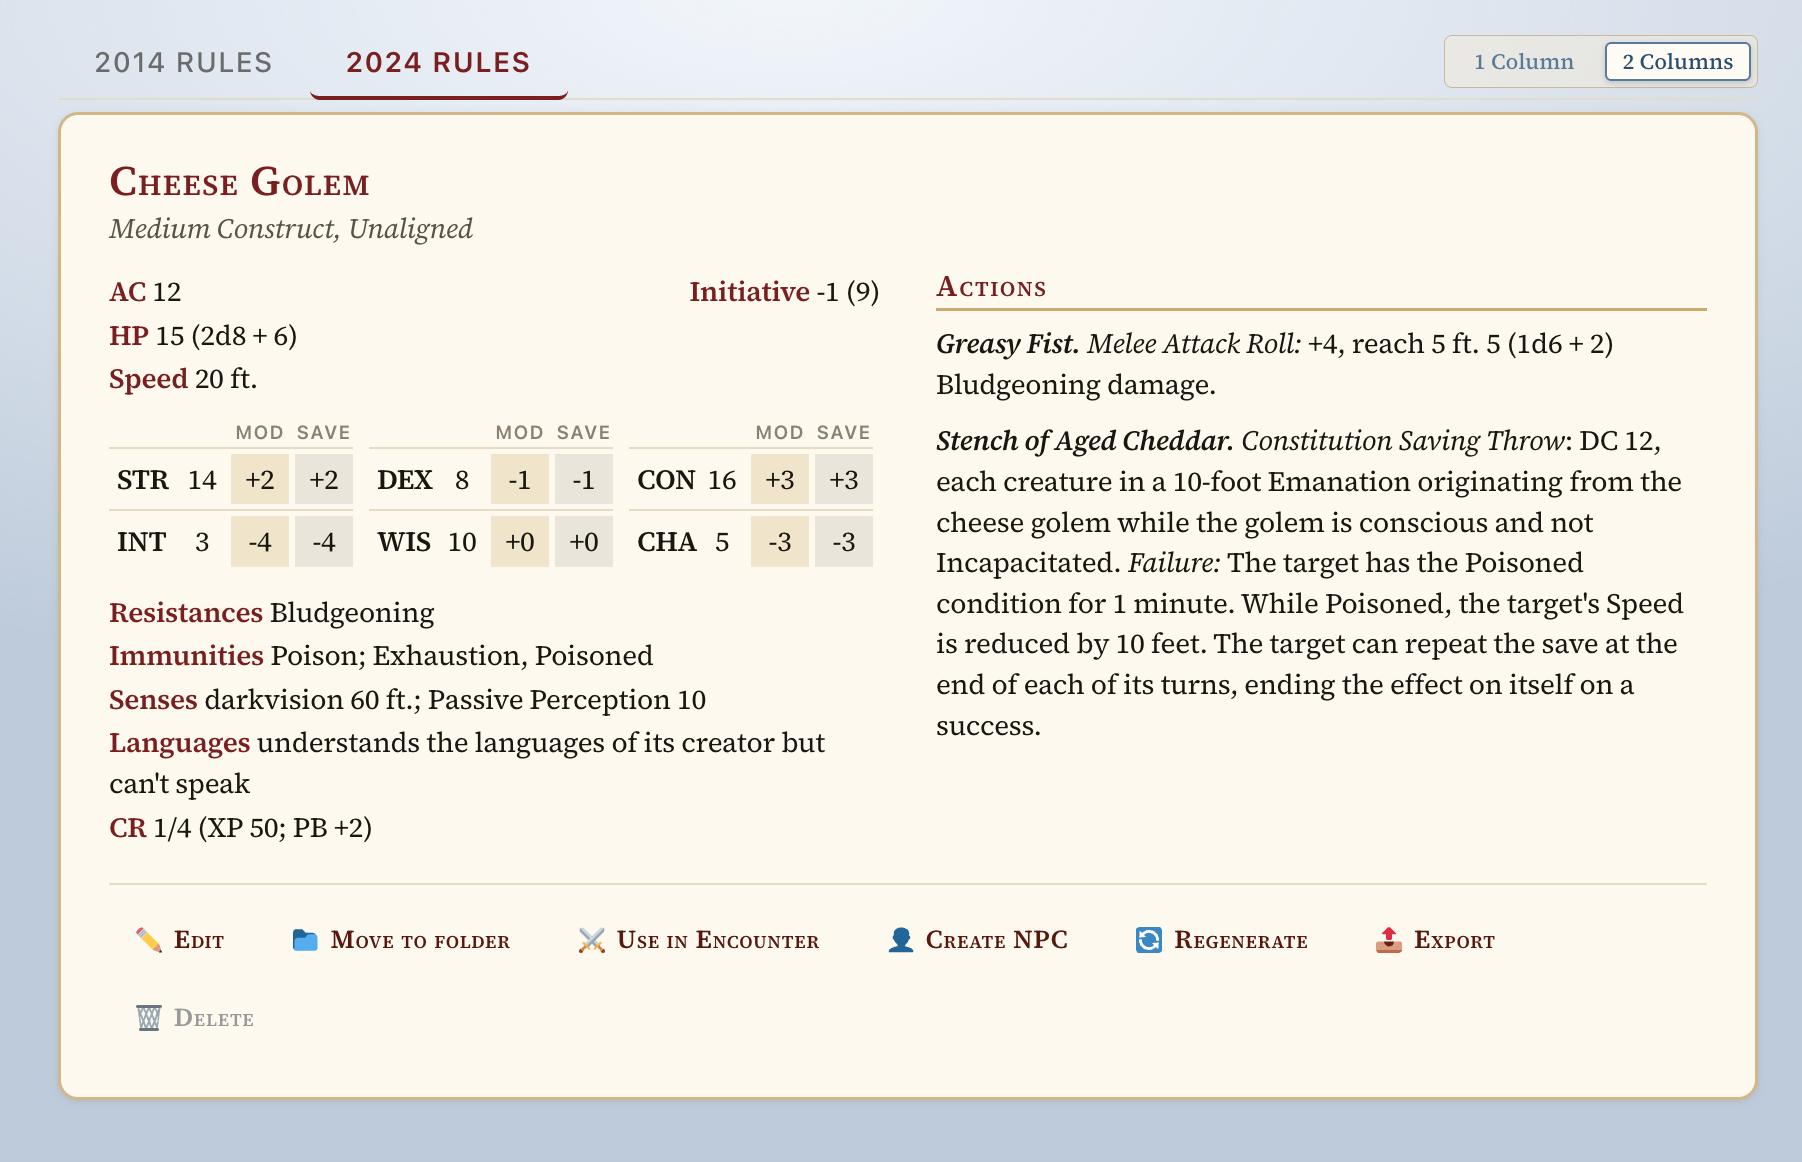Click the WIS score 10
1802x1162 pixels.
pos(462,542)
